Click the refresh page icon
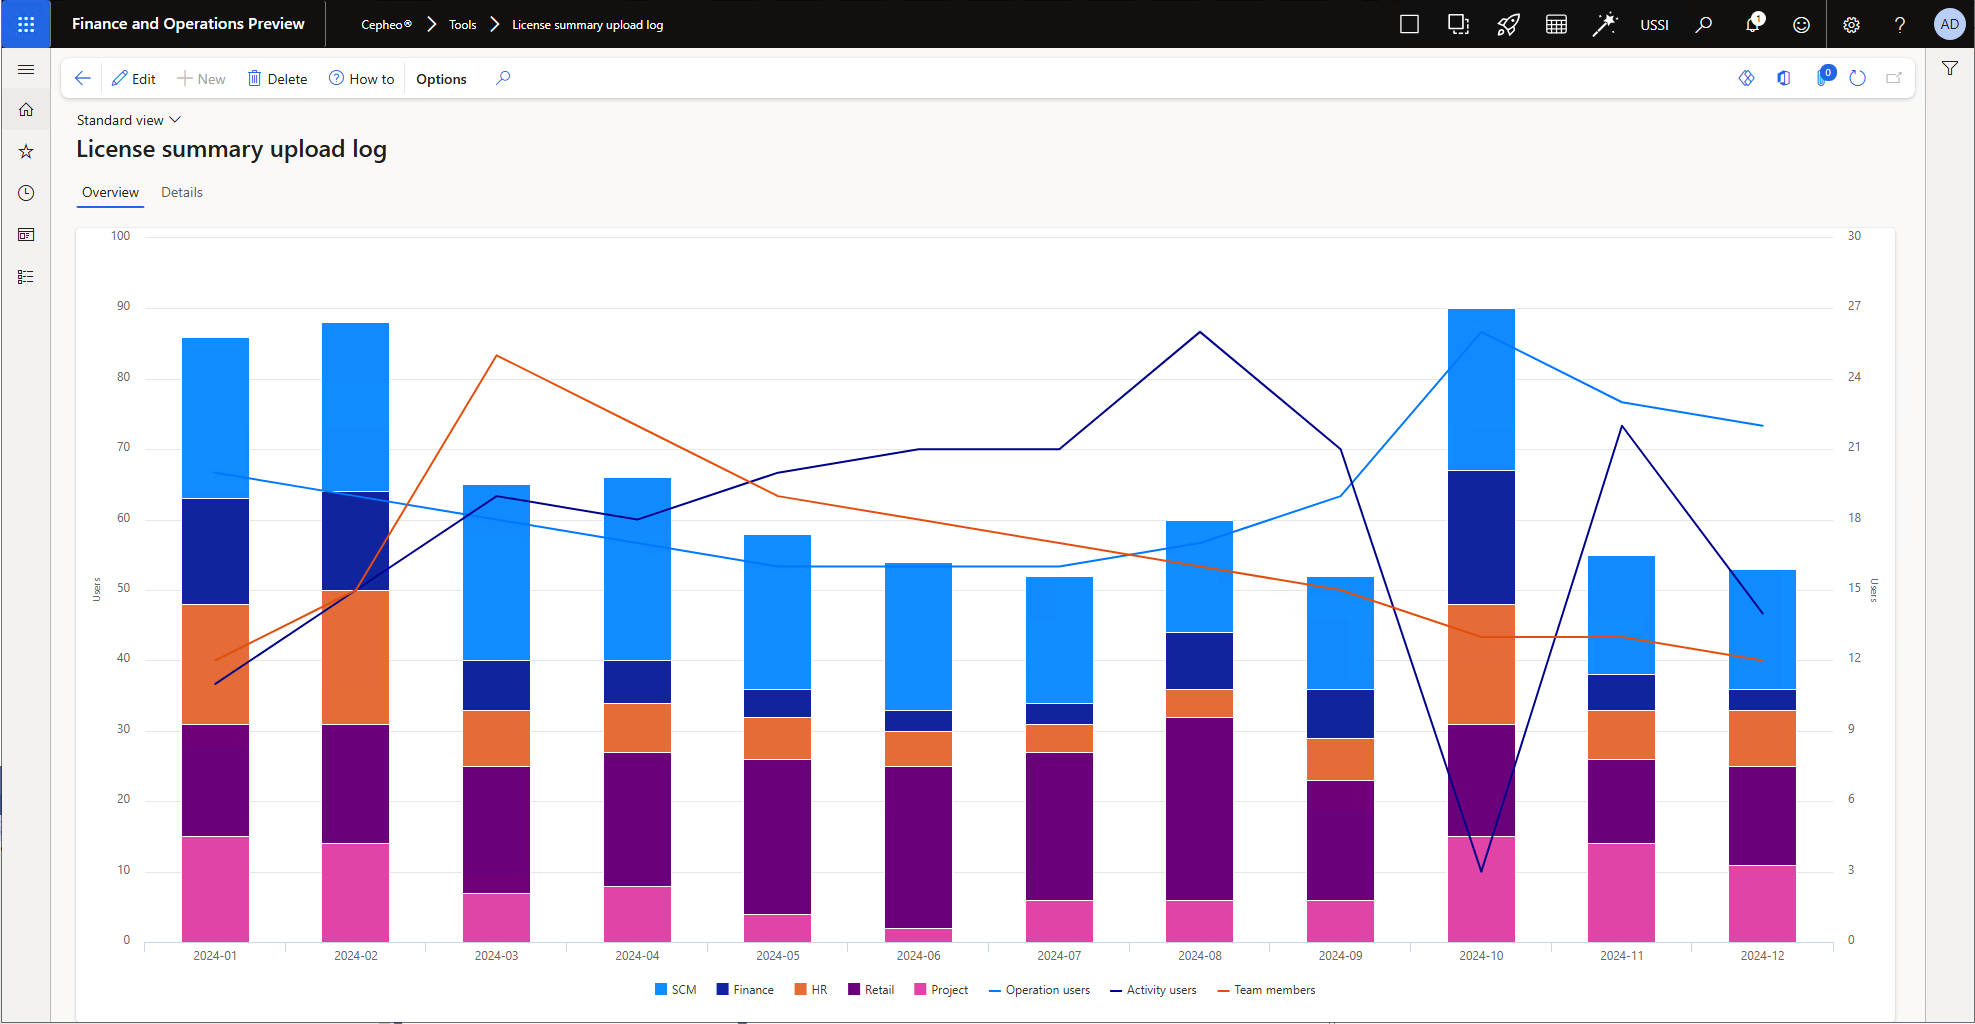The image size is (1975, 1024). [1857, 78]
